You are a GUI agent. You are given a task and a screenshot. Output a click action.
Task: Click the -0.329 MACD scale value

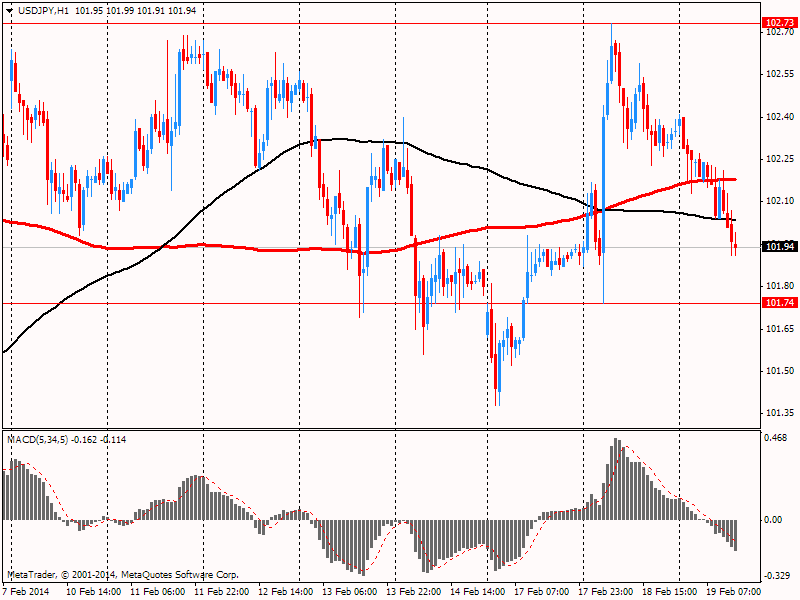[x=776, y=576]
